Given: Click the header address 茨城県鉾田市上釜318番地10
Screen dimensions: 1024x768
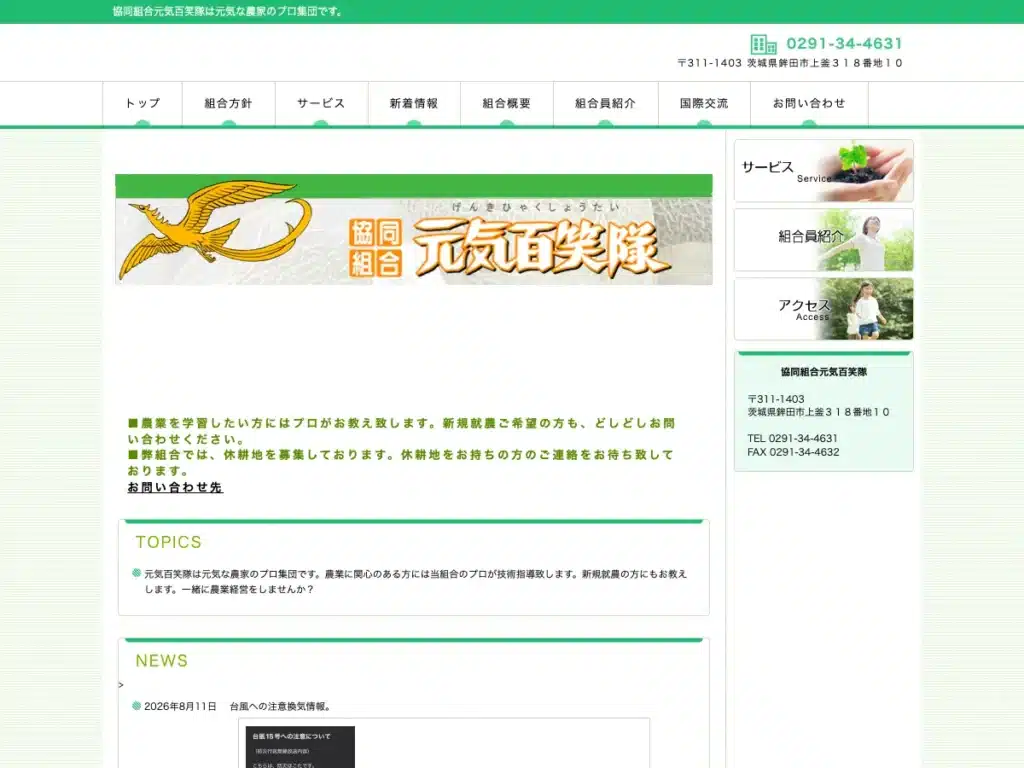Looking at the screenshot, I should tap(825, 63).
